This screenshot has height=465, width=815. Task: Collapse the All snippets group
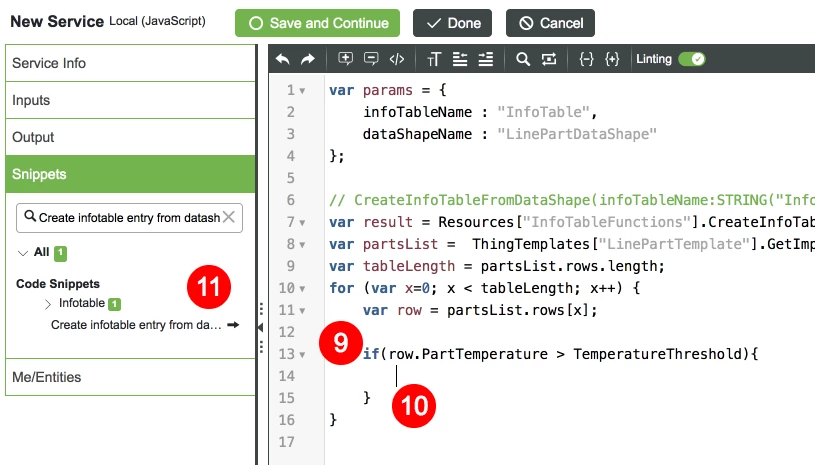22,253
